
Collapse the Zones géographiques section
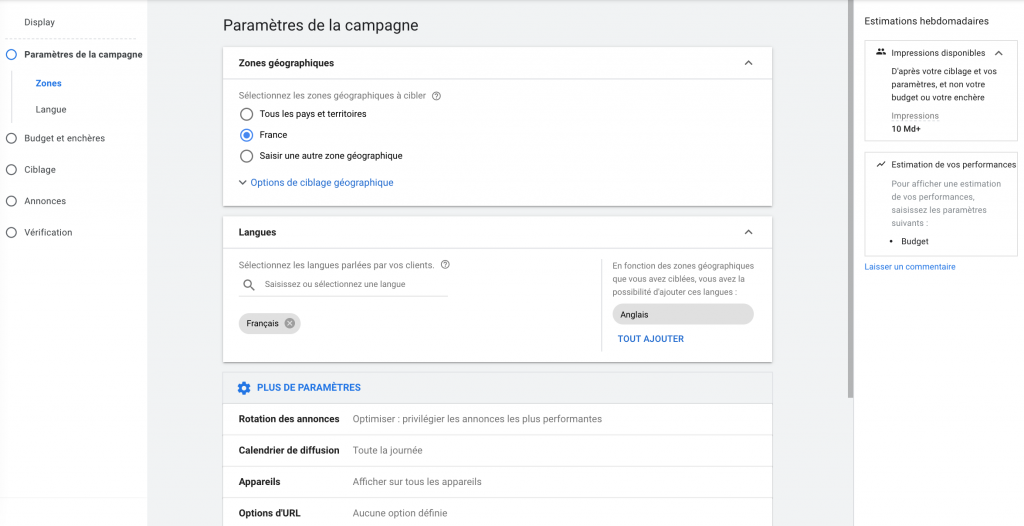[x=748, y=63]
